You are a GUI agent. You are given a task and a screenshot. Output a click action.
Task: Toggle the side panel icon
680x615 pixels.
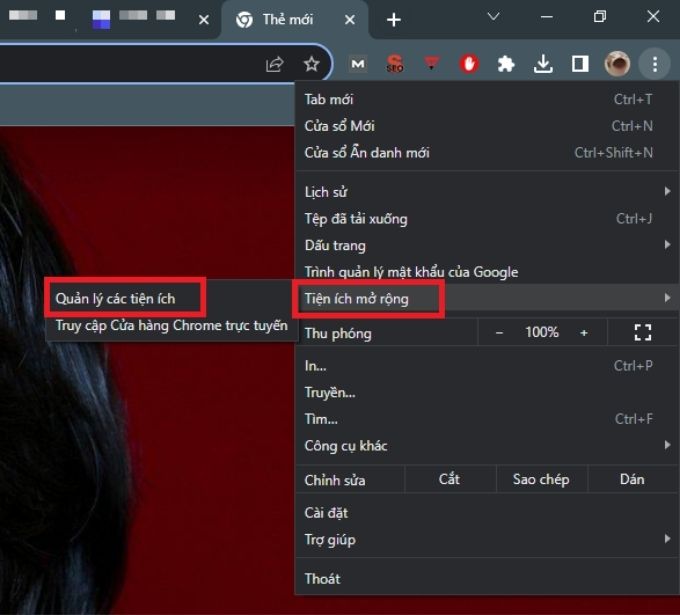coord(580,64)
